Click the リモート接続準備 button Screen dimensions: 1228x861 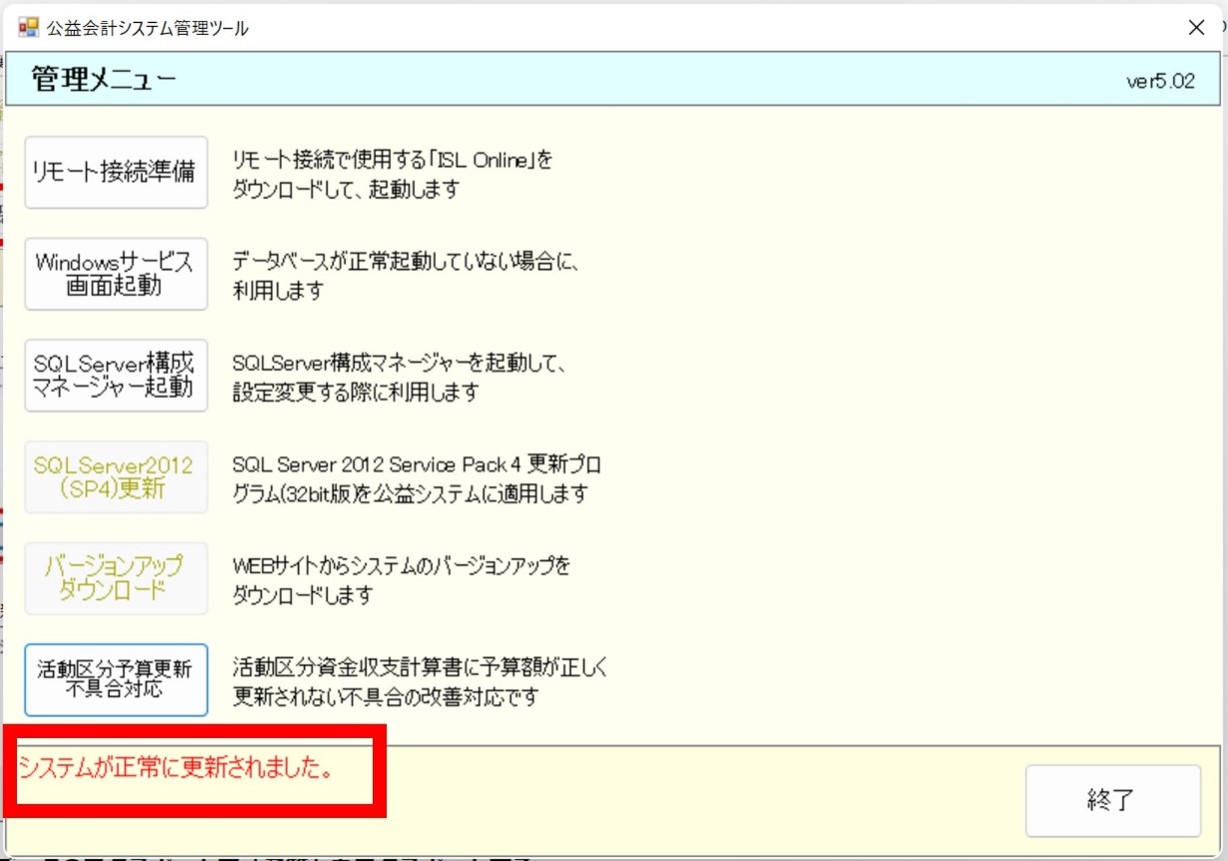116,173
